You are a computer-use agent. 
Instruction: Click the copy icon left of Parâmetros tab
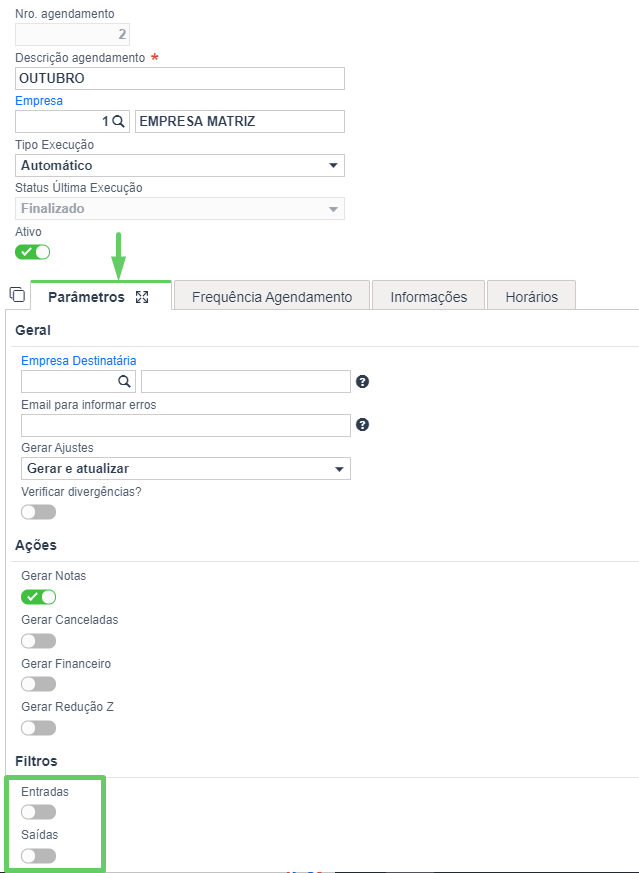(17, 295)
